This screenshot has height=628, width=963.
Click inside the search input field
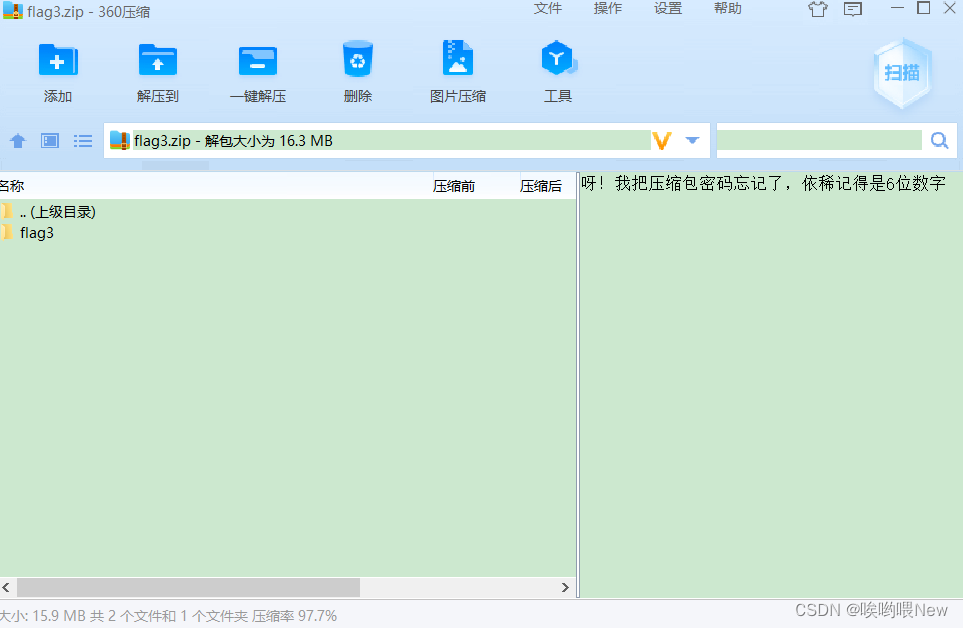pyautogui.click(x=820, y=140)
